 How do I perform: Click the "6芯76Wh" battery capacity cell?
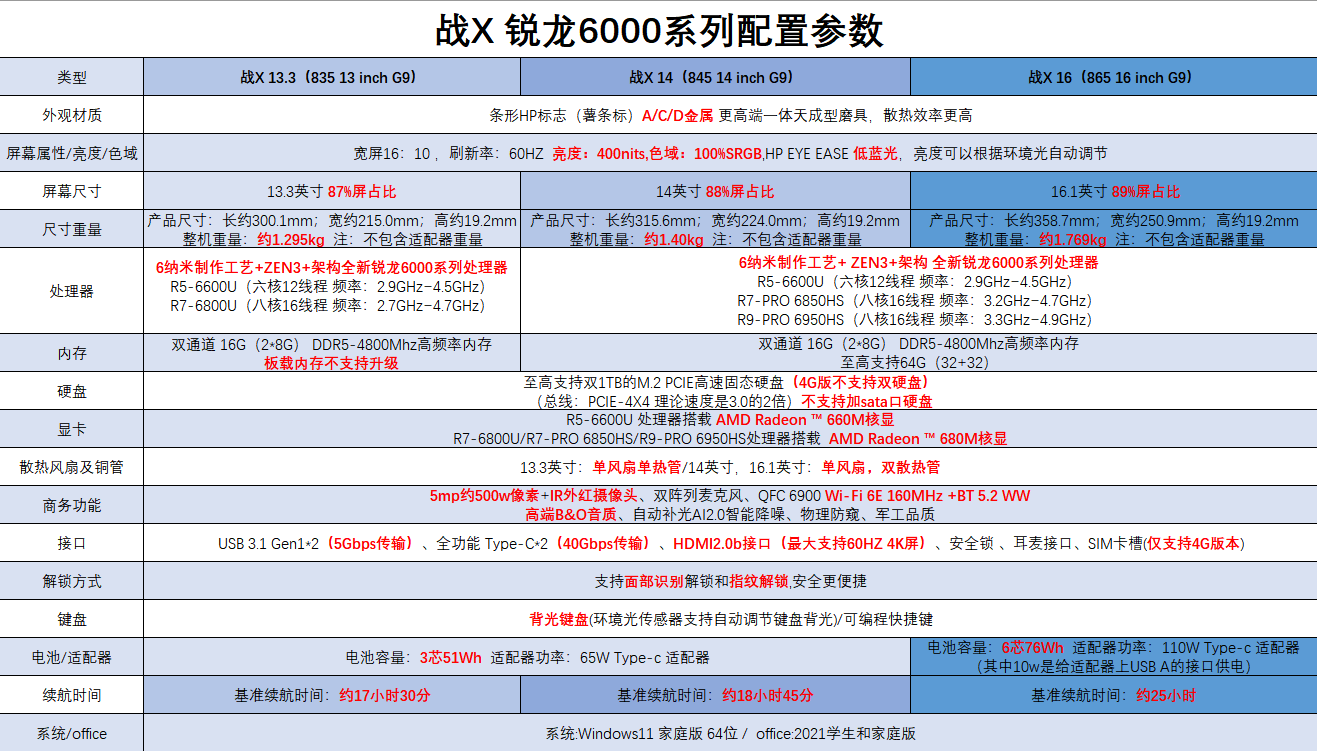click(1113, 657)
